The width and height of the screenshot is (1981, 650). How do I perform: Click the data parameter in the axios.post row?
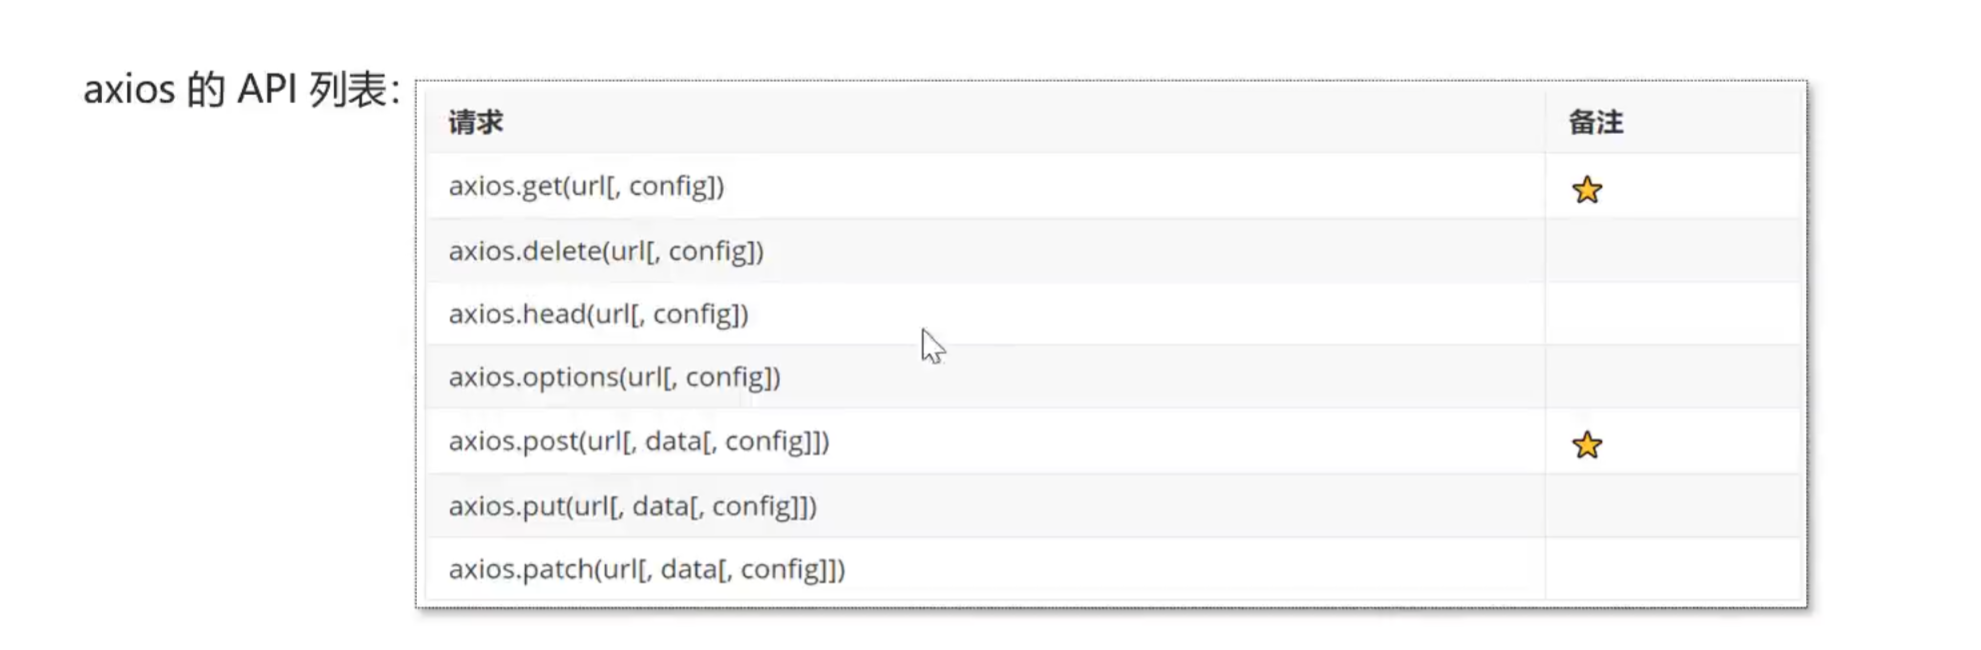coord(672,441)
